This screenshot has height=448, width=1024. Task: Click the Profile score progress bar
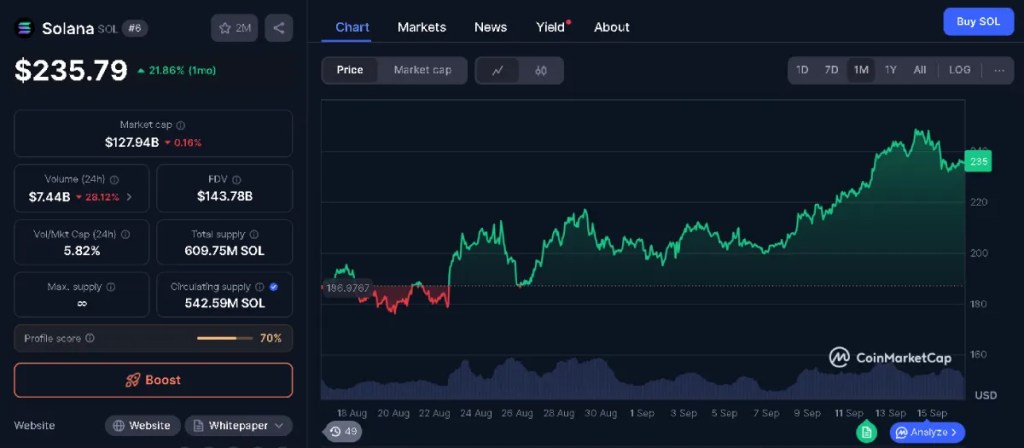point(224,339)
